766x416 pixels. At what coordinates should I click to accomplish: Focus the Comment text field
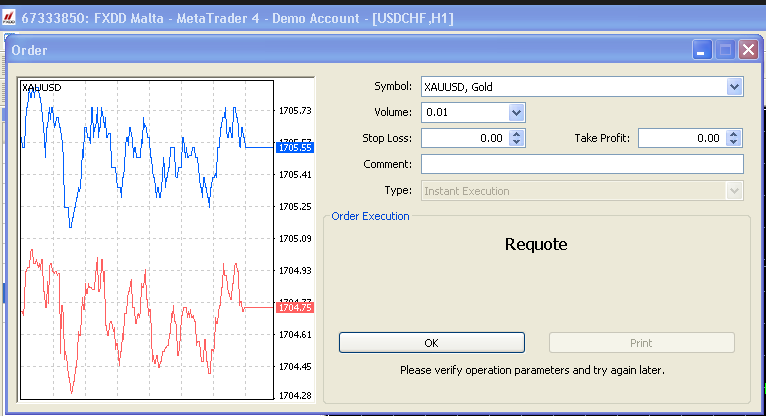coord(582,164)
